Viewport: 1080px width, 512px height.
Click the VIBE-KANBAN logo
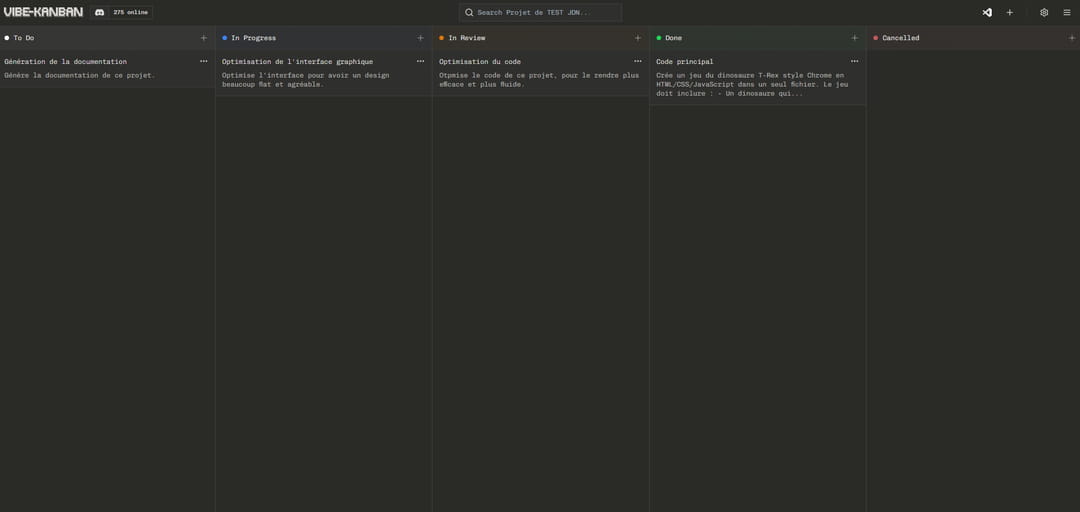43,12
